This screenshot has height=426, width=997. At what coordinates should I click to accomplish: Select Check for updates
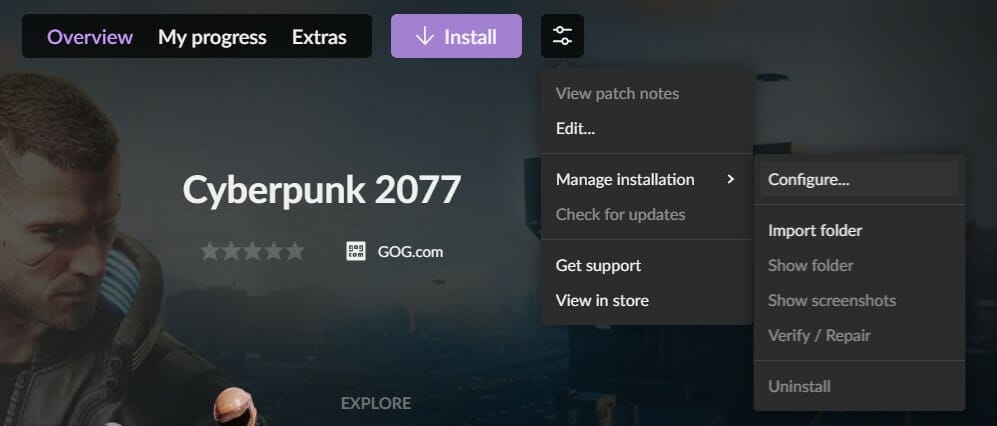620,214
